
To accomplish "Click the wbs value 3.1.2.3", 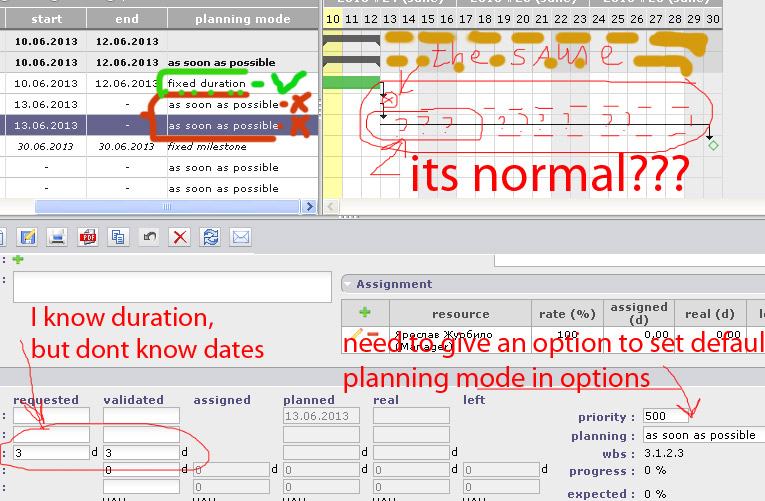I will point(664,453).
